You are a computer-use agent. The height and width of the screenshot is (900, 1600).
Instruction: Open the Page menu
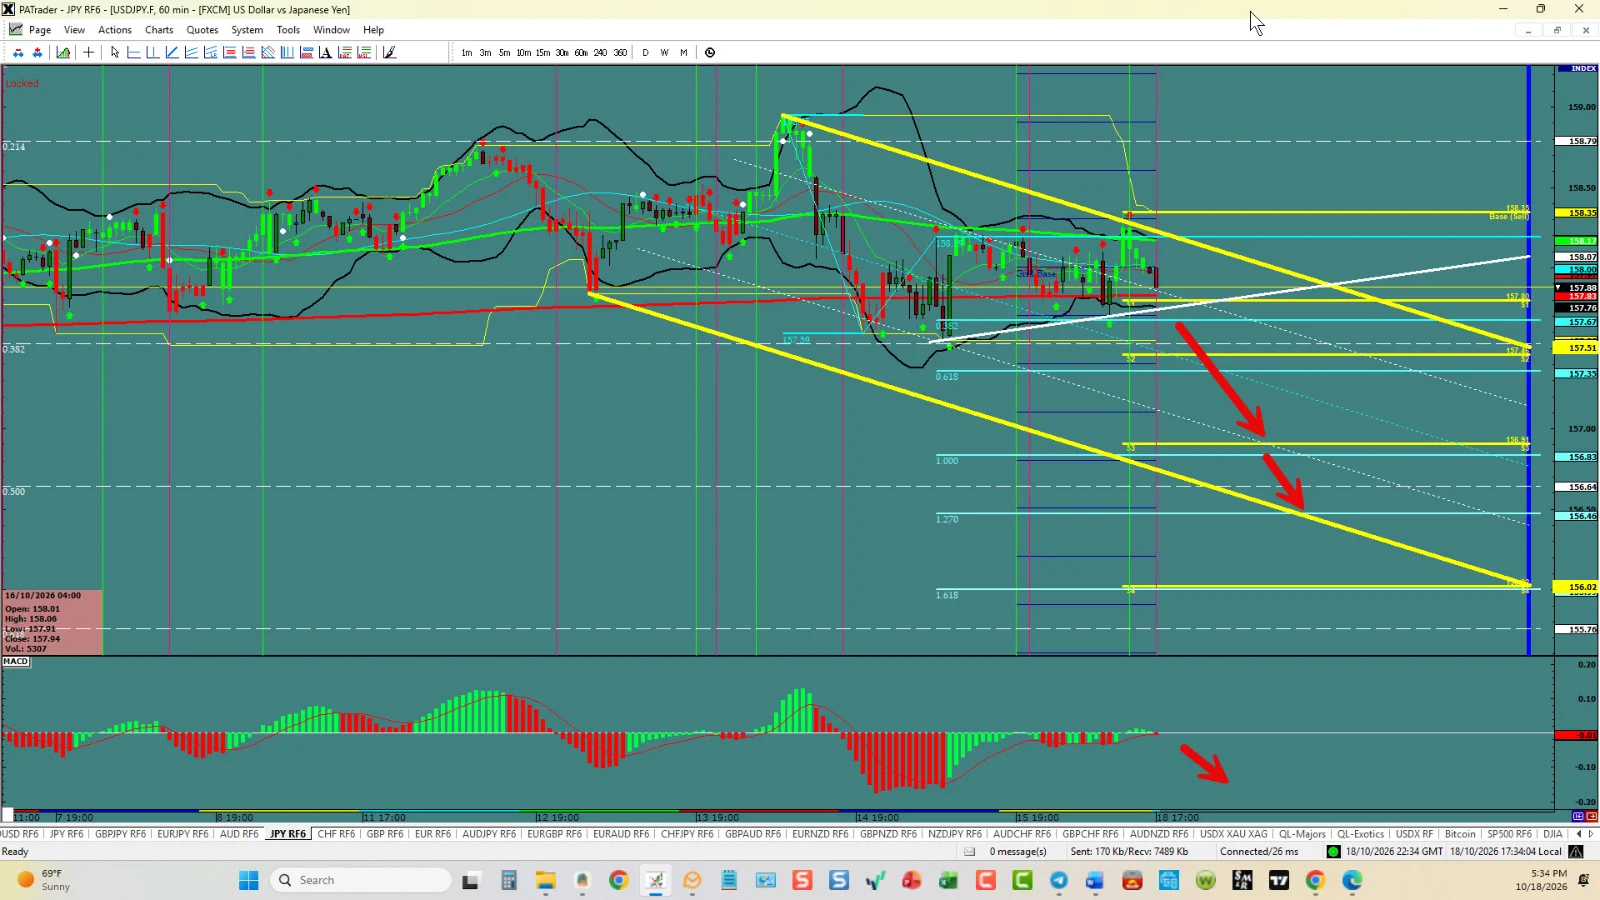coord(40,30)
